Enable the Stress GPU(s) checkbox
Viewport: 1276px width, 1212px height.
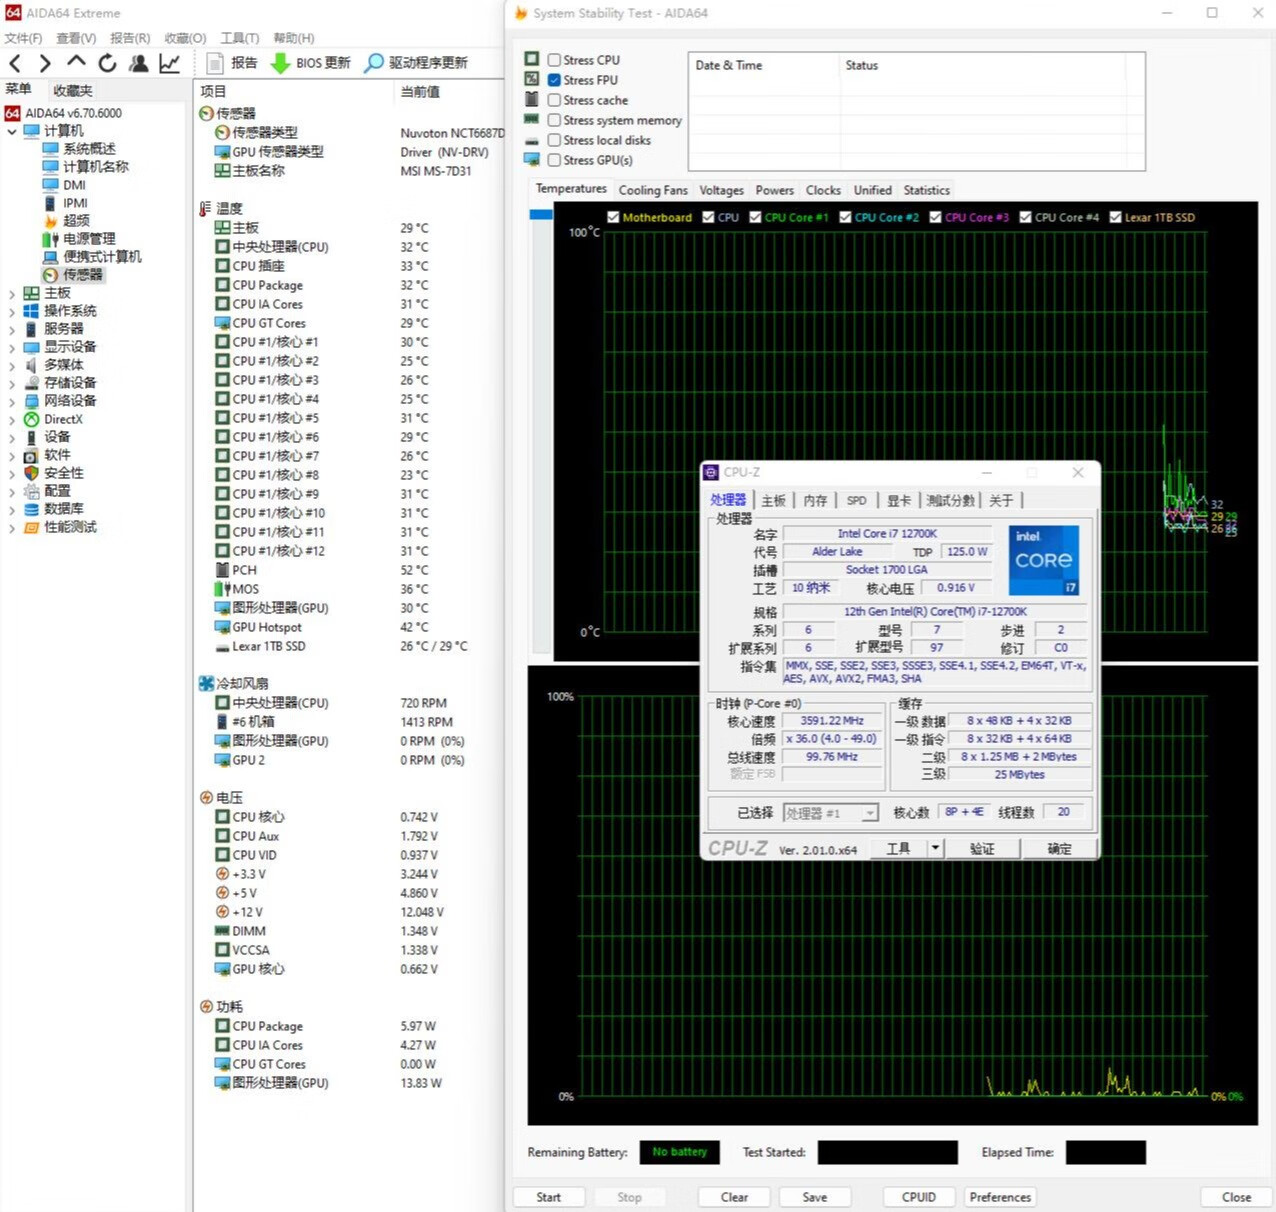coord(554,160)
